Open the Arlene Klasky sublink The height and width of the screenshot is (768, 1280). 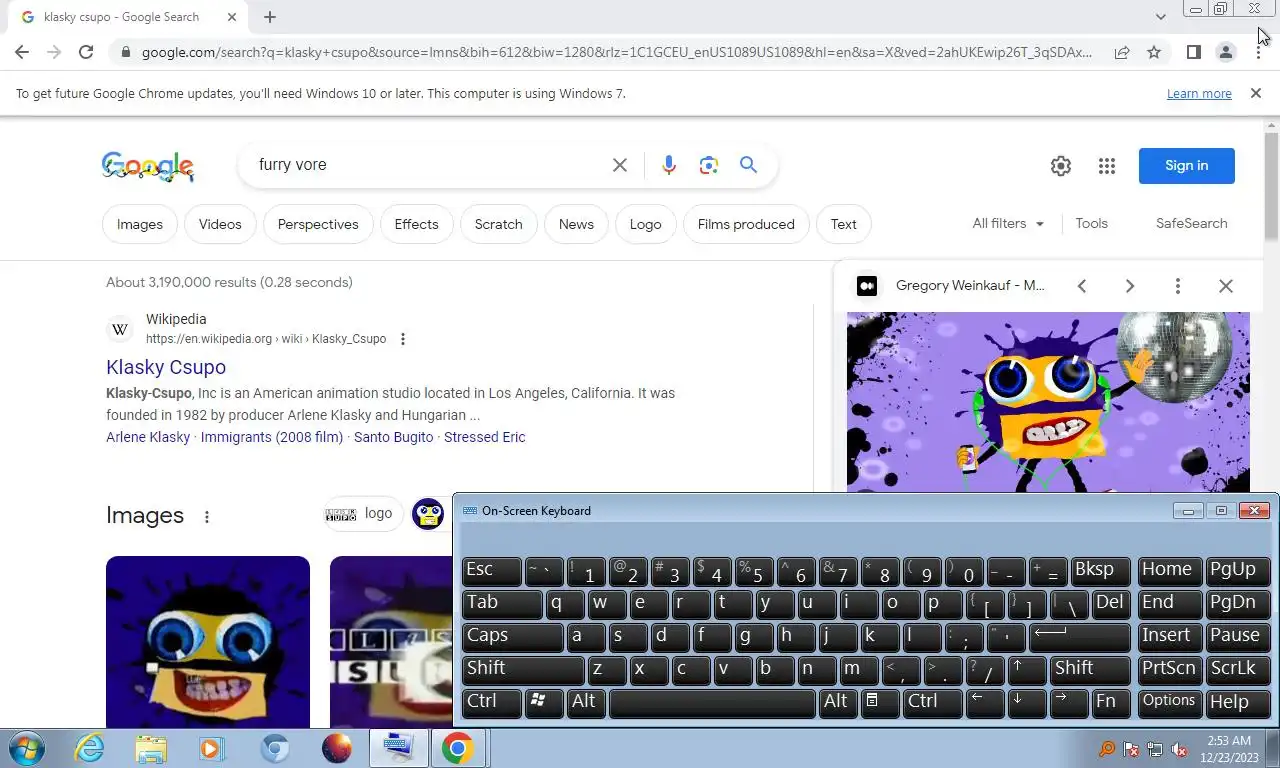pyautogui.click(x=148, y=437)
